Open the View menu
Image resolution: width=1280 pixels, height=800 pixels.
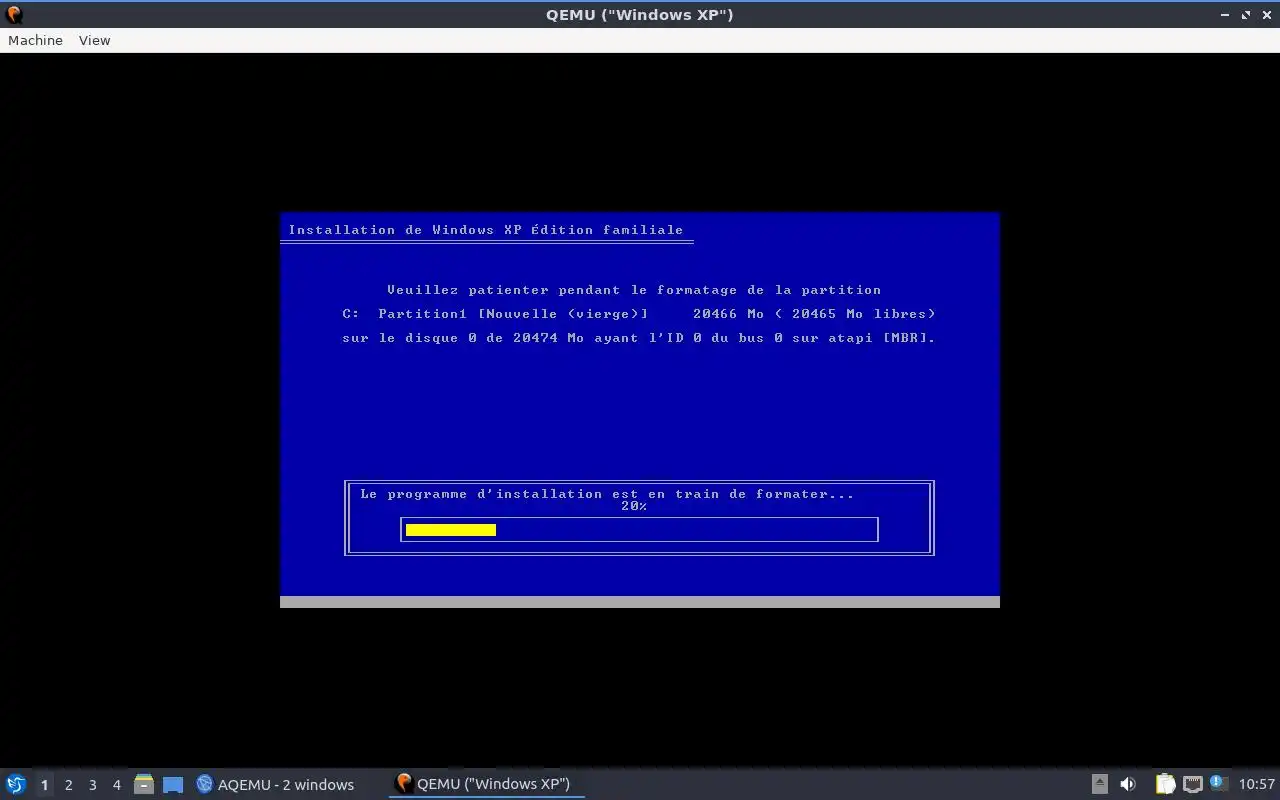tap(94, 40)
